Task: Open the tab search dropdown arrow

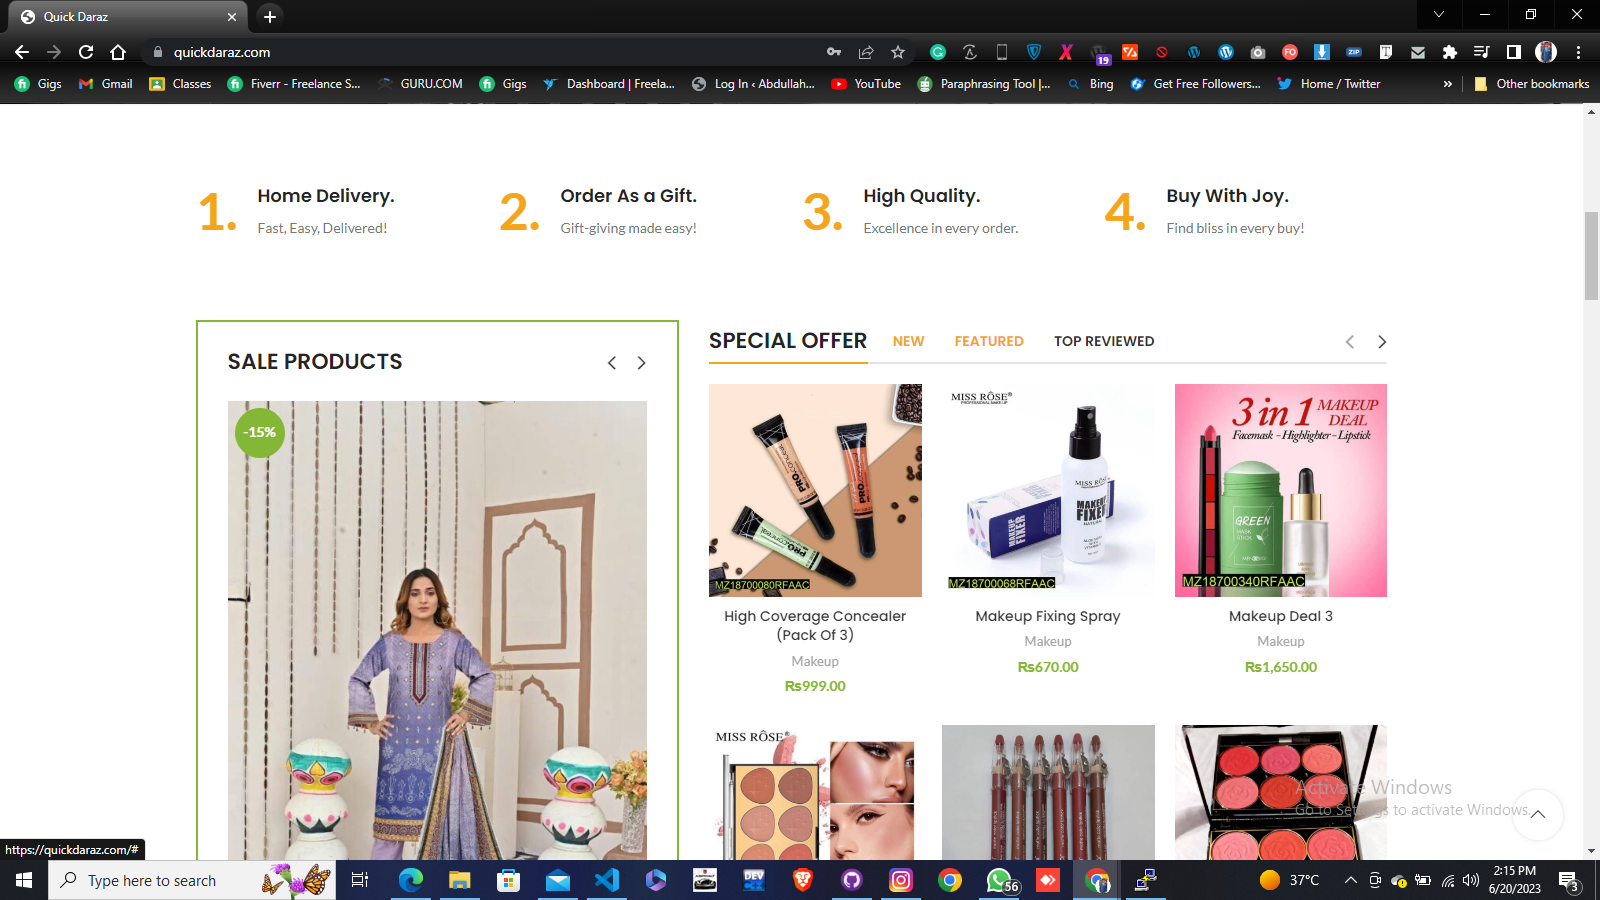Action: pos(1439,14)
